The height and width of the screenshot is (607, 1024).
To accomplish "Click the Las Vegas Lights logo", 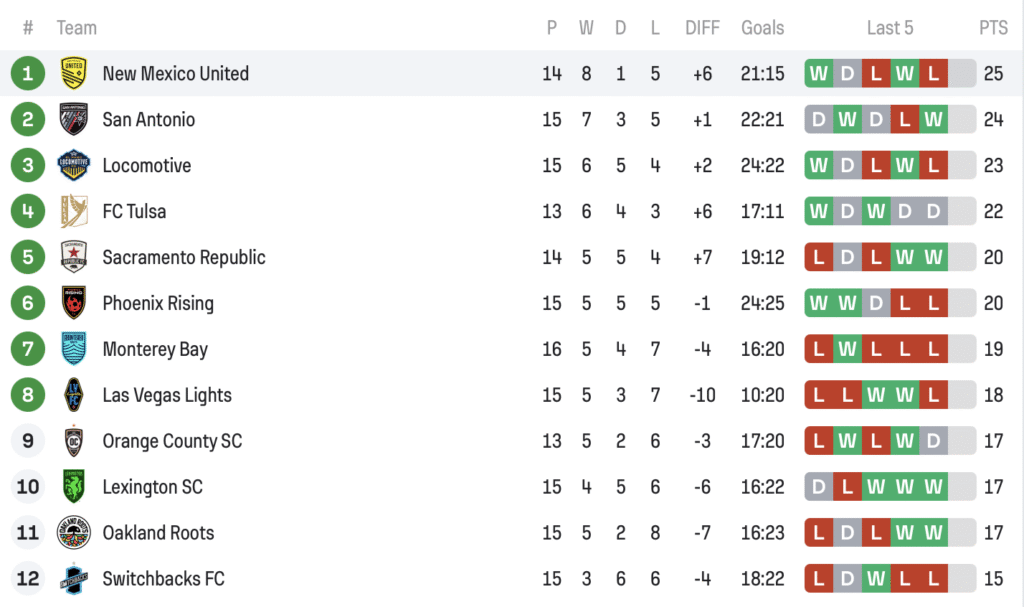I will tap(74, 395).
